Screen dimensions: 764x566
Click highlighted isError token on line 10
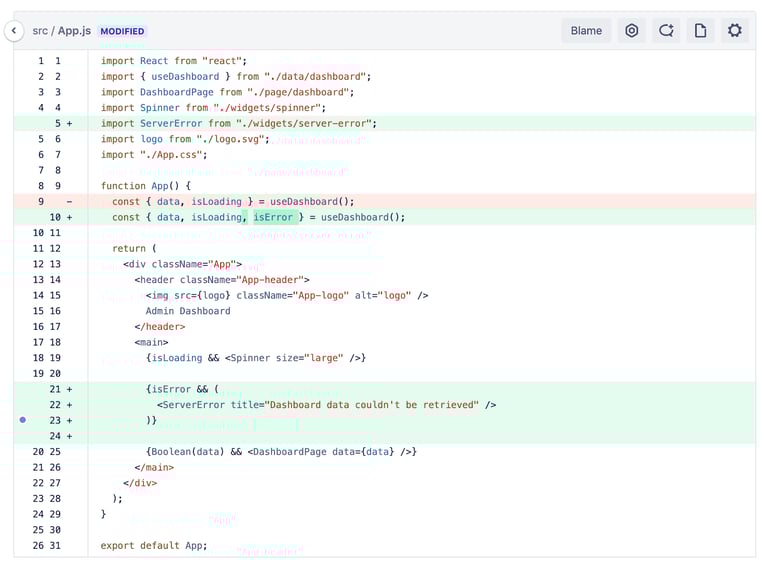tap(273, 217)
